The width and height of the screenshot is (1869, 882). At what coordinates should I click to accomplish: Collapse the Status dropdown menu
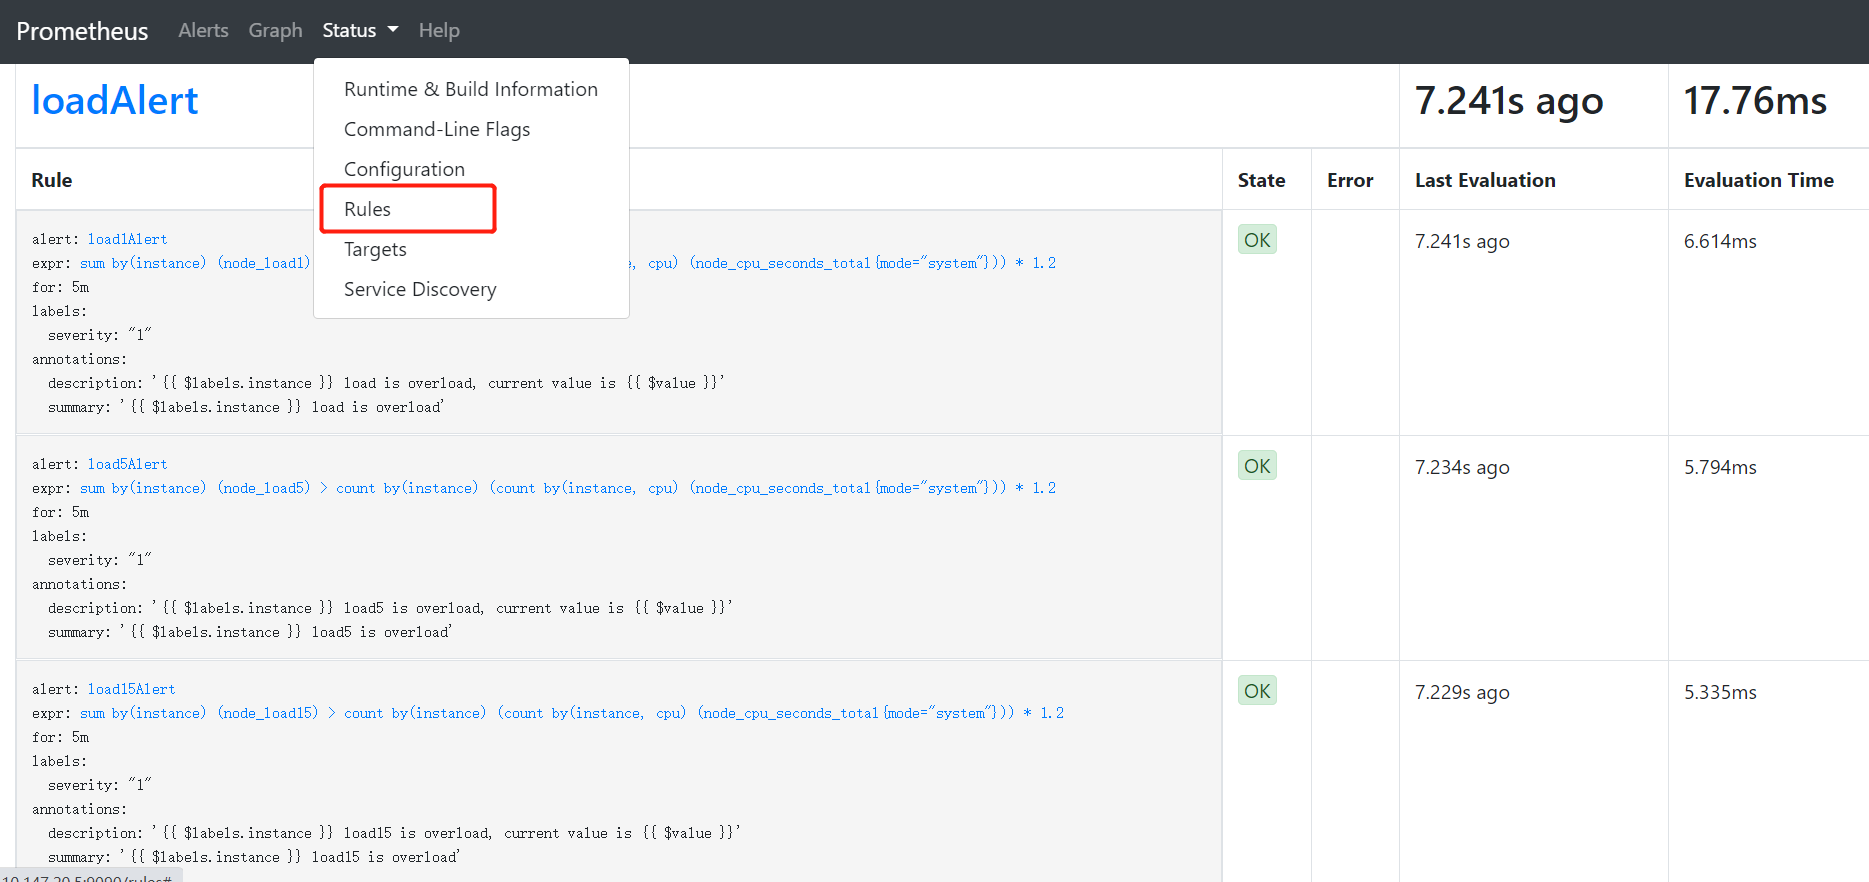click(x=360, y=31)
